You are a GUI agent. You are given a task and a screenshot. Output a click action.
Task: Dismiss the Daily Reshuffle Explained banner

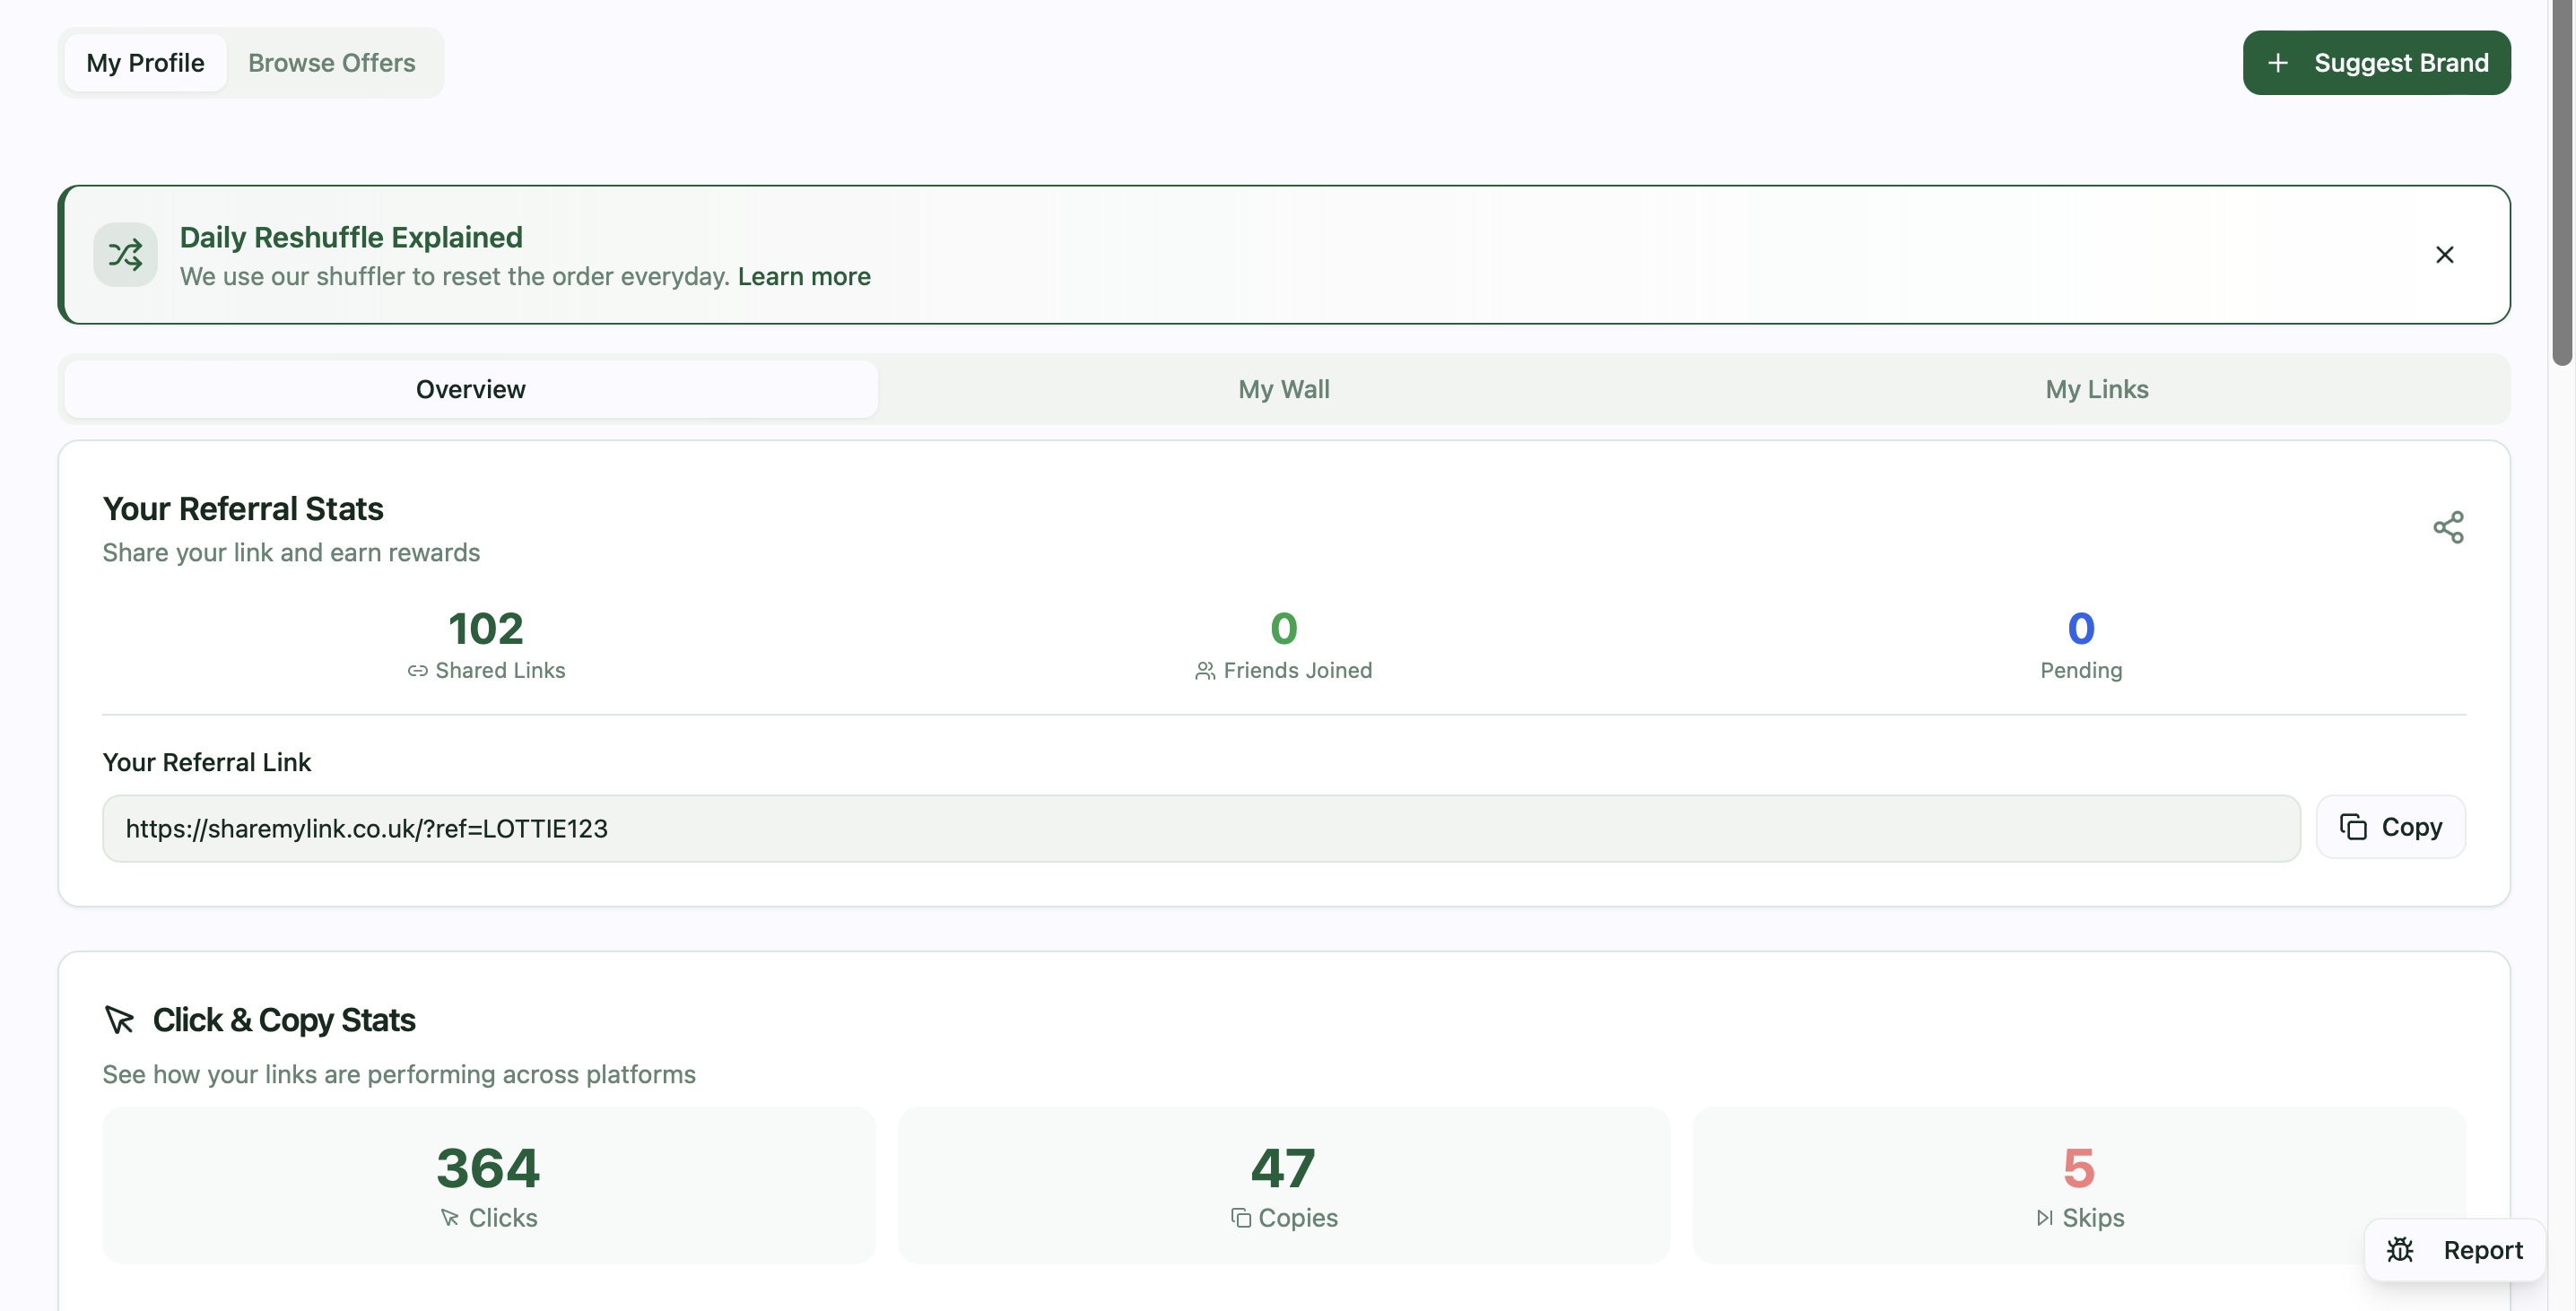2445,254
